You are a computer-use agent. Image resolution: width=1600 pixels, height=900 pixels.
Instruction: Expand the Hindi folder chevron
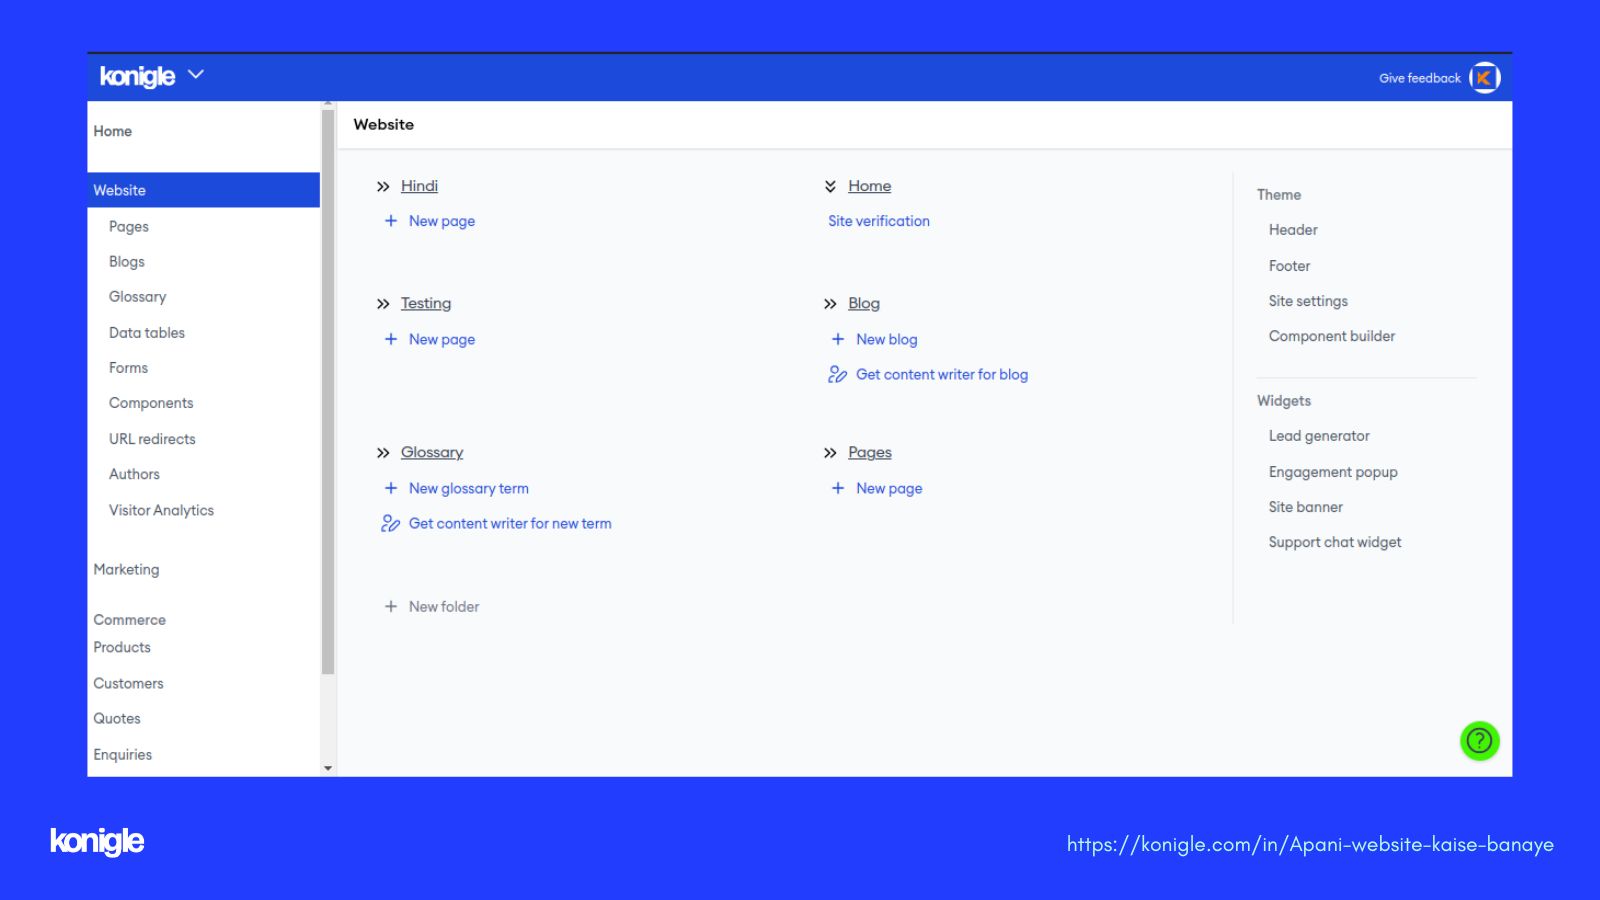pyautogui.click(x=383, y=187)
